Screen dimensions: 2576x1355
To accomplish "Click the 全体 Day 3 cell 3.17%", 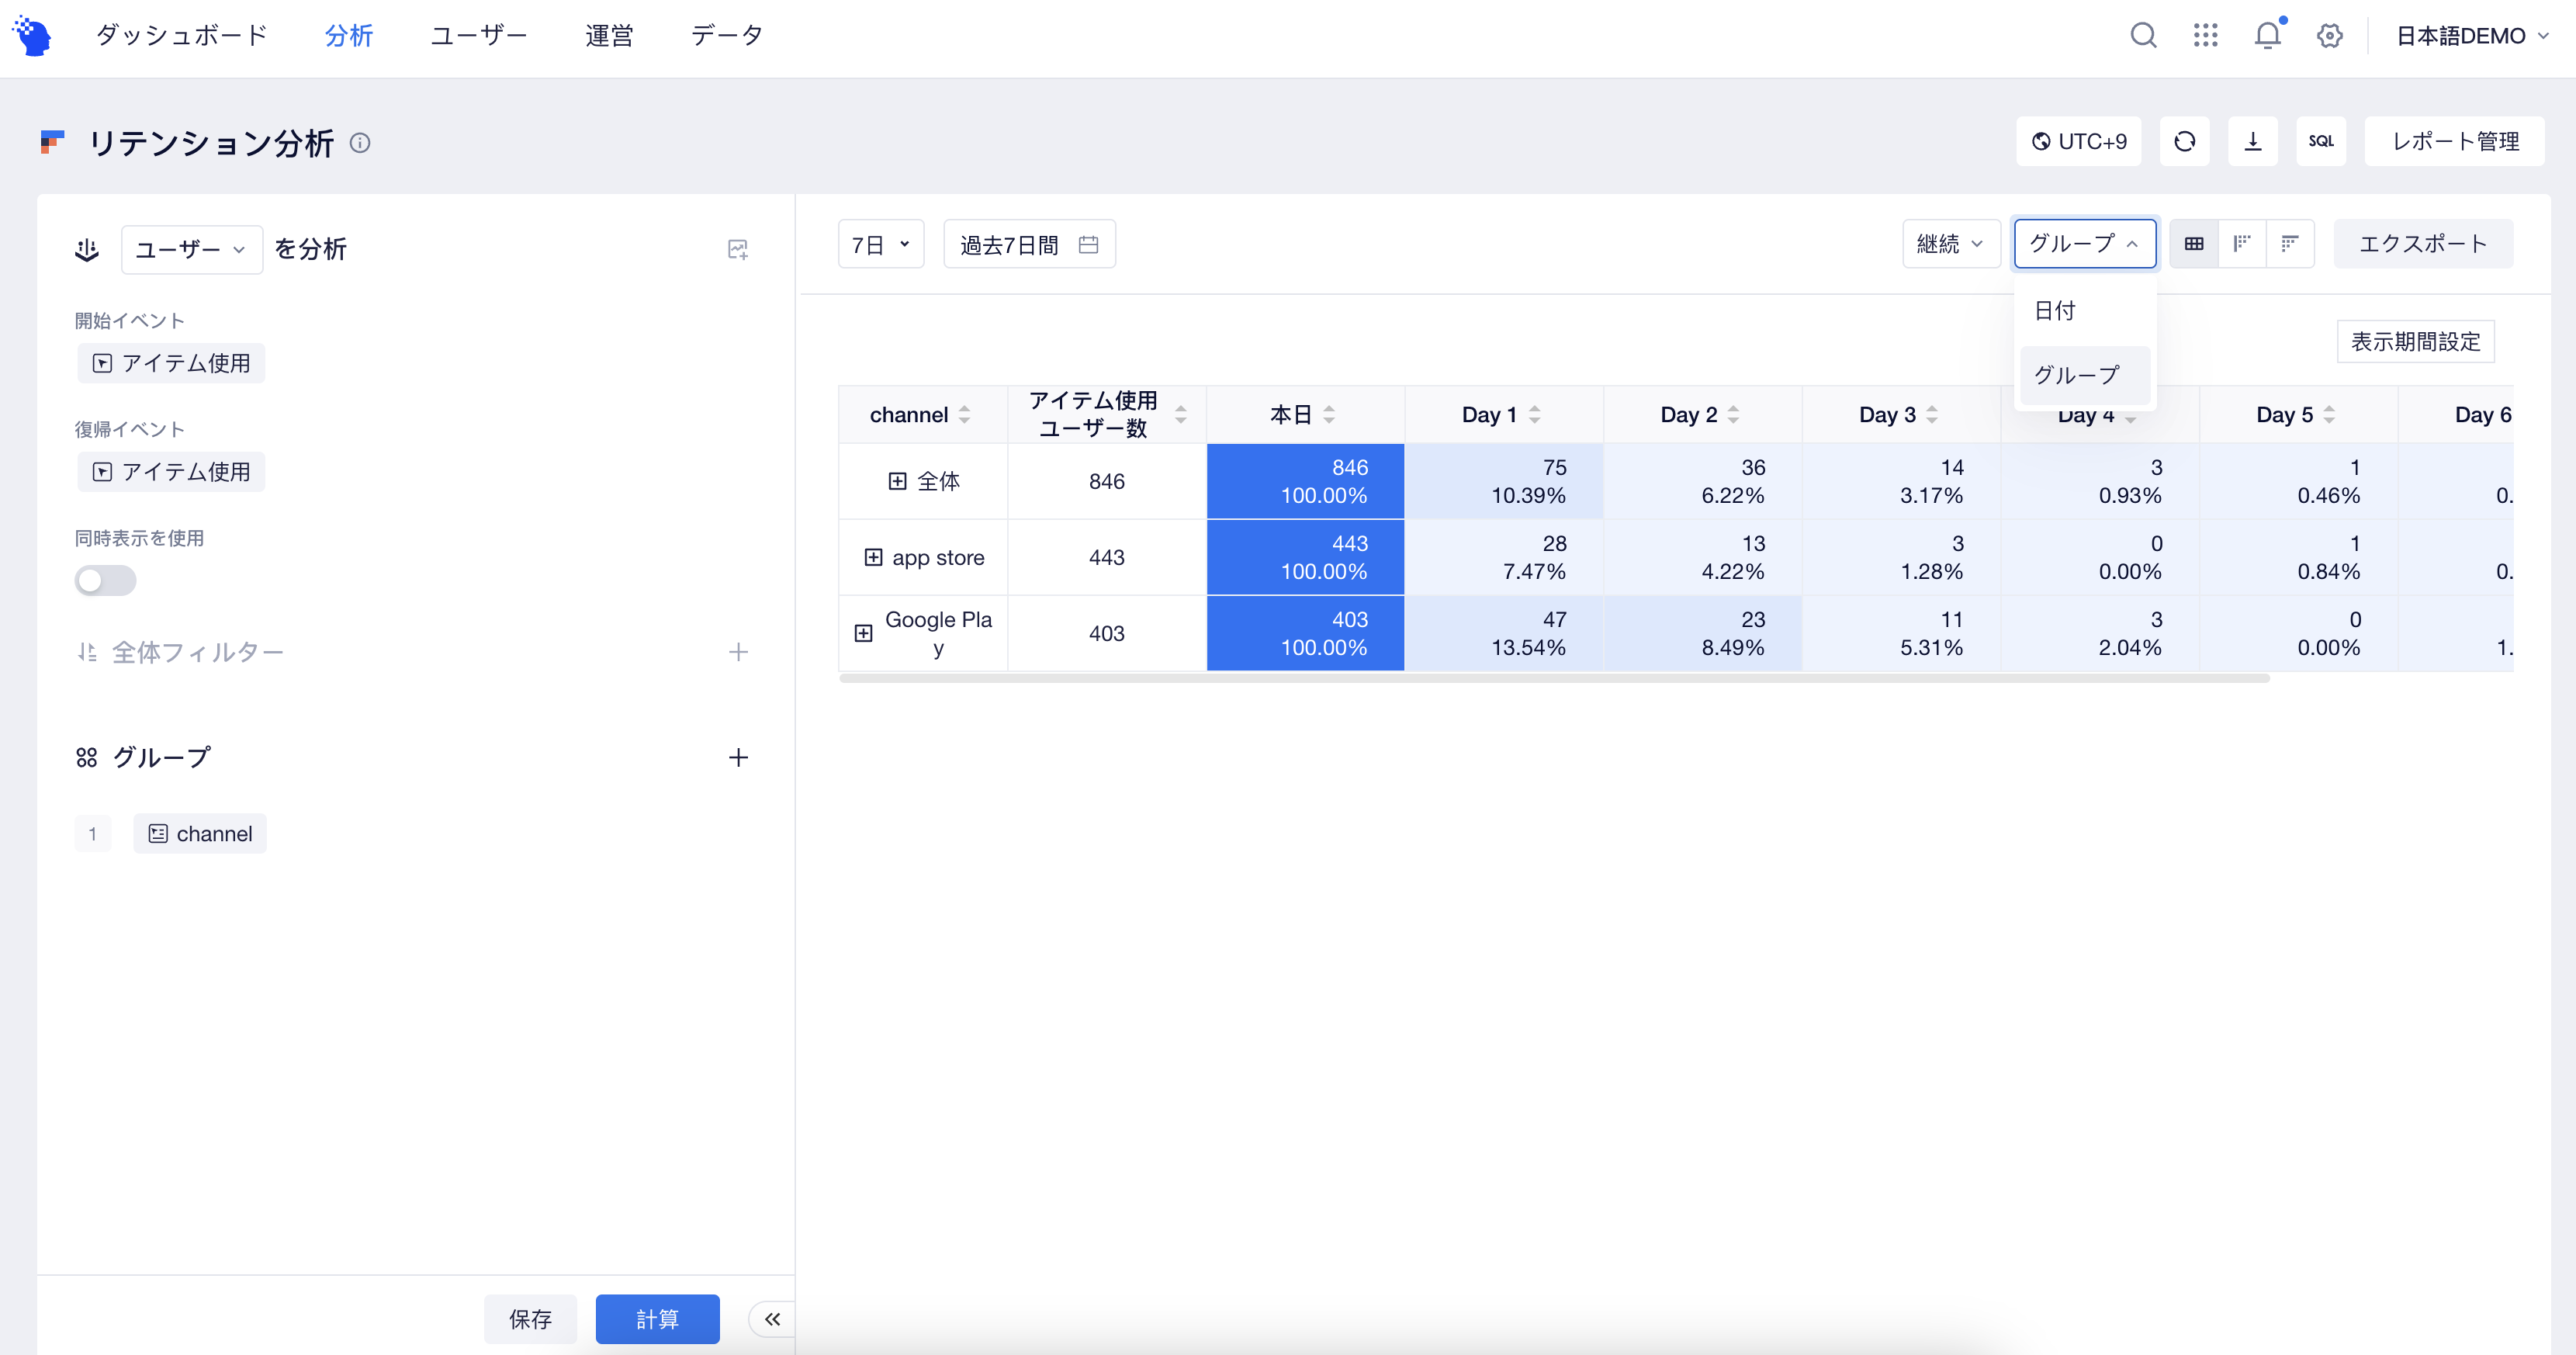I will 1901,481.
